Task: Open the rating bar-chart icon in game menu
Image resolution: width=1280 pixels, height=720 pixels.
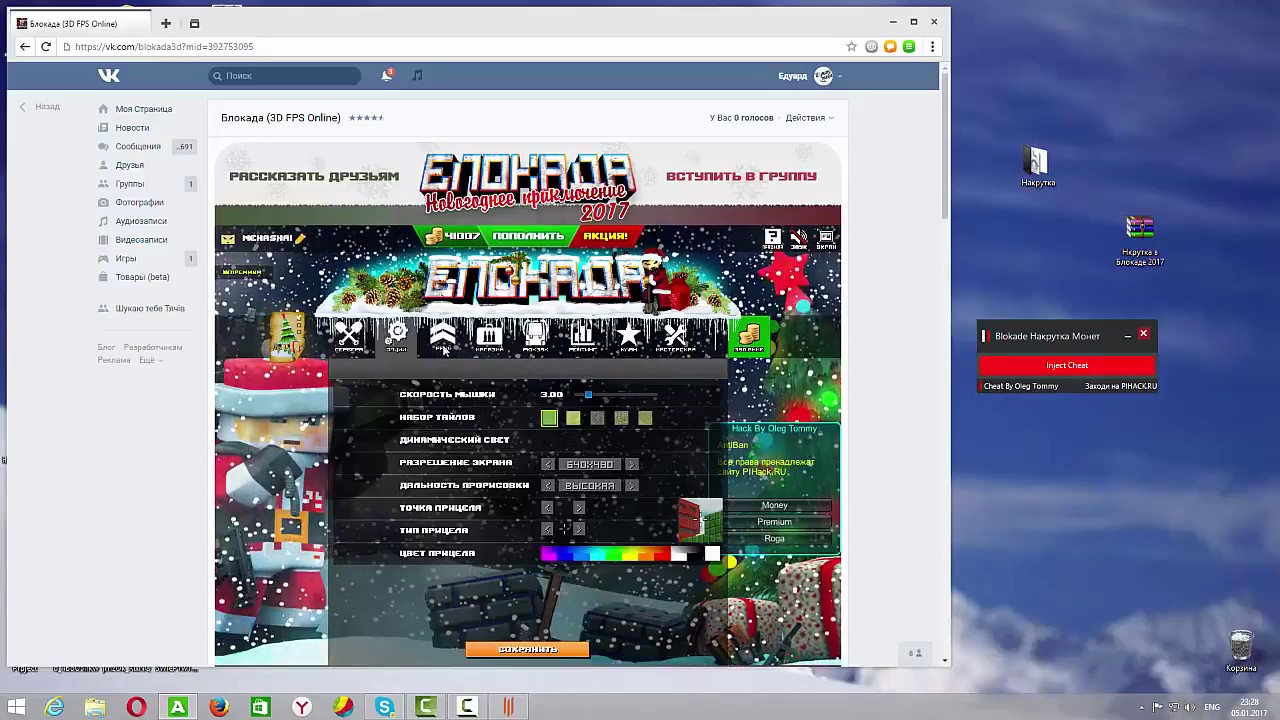Action: coord(582,336)
